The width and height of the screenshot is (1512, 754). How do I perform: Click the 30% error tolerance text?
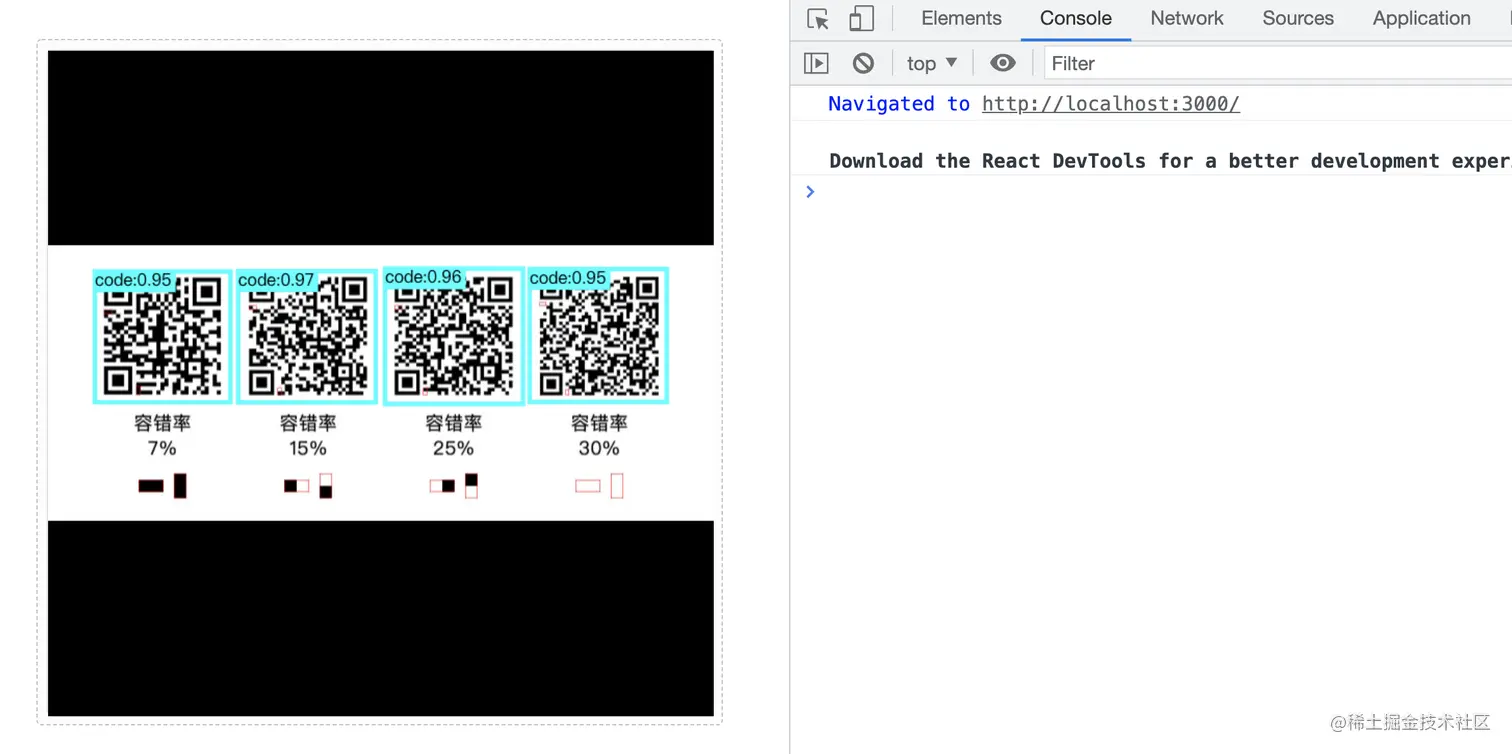point(599,448)
